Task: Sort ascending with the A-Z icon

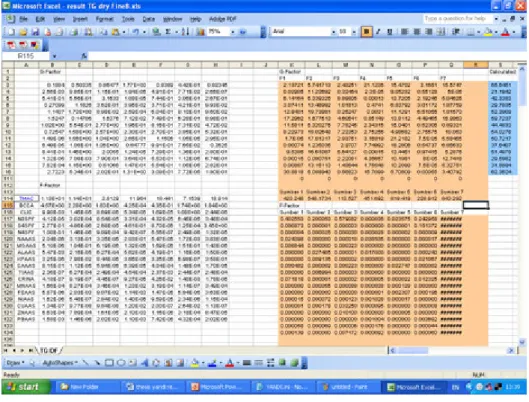Action: tap(185, 32)
